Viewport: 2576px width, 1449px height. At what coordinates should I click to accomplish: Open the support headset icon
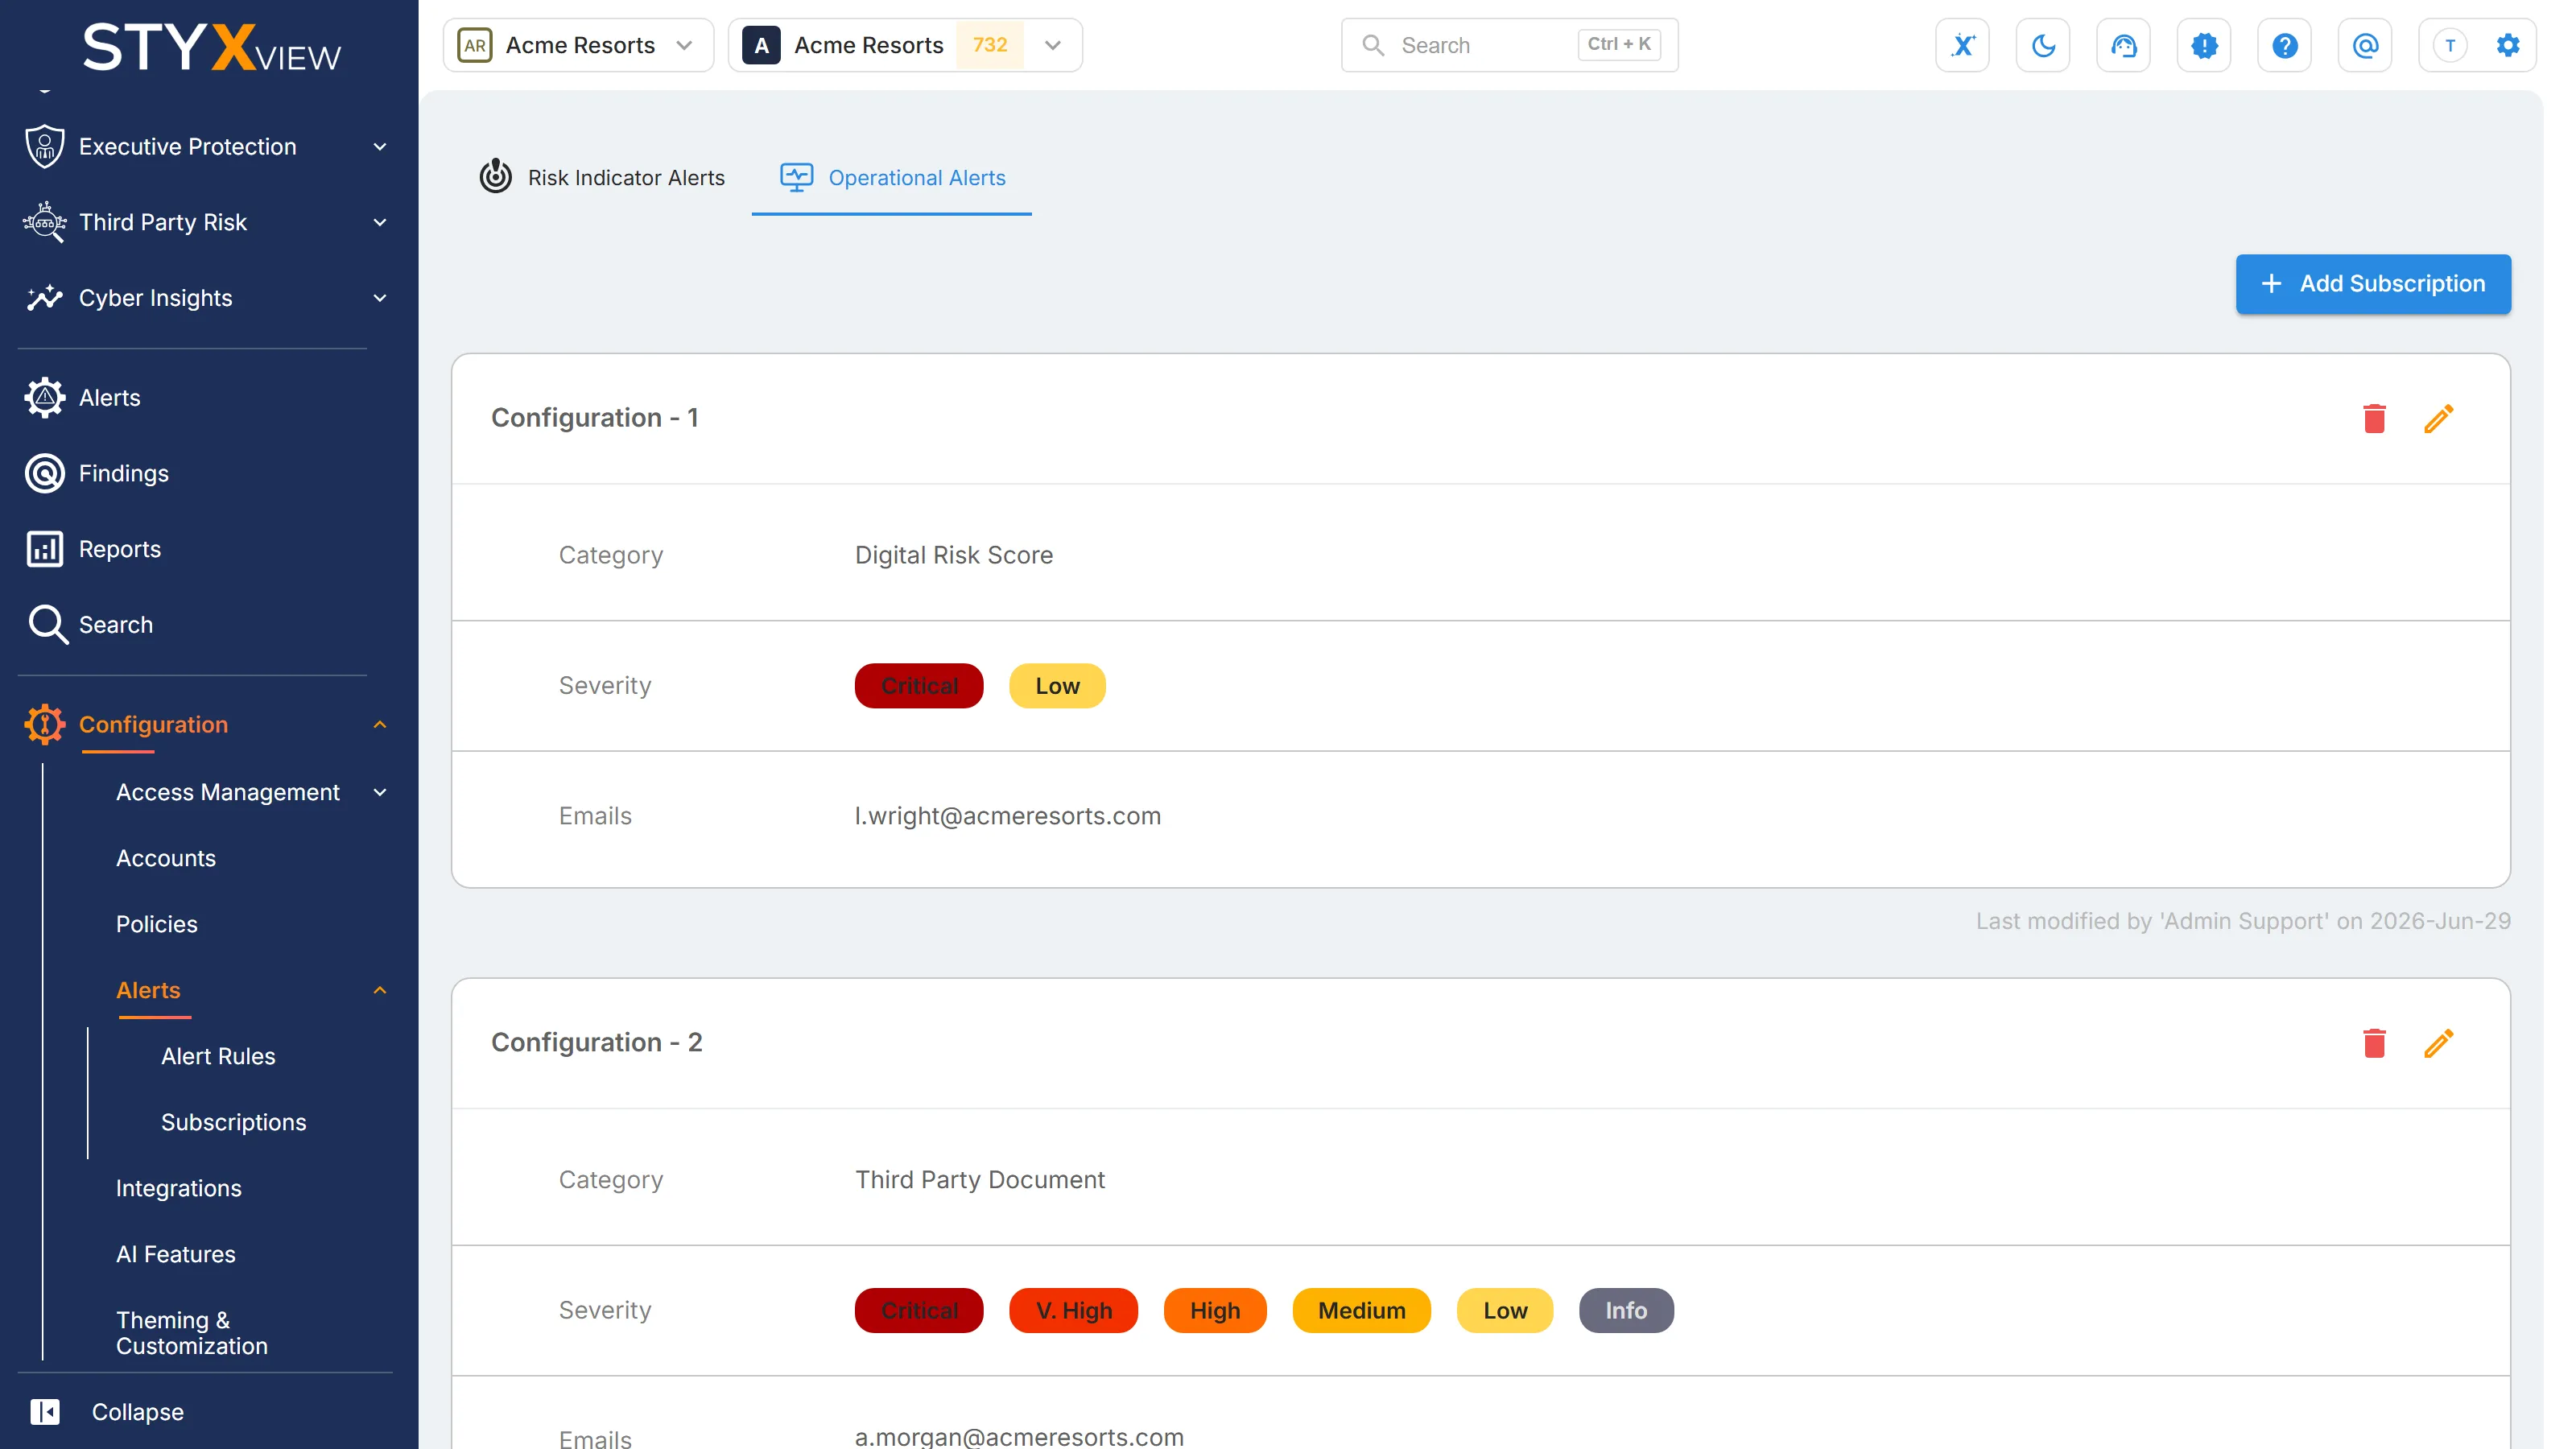tap(2123, 45)
